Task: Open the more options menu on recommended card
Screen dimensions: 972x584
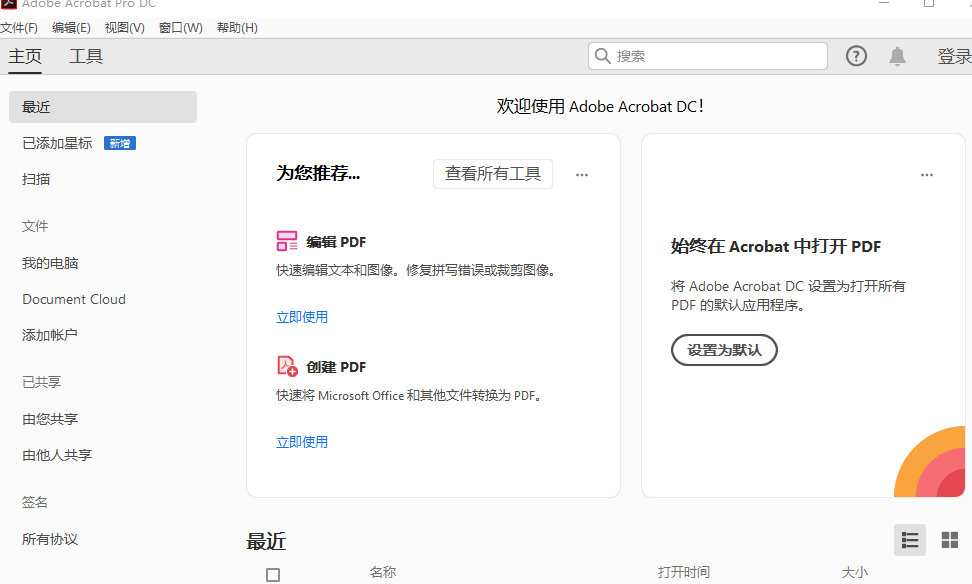Action: pyautogui.click(x=582, y=175)
